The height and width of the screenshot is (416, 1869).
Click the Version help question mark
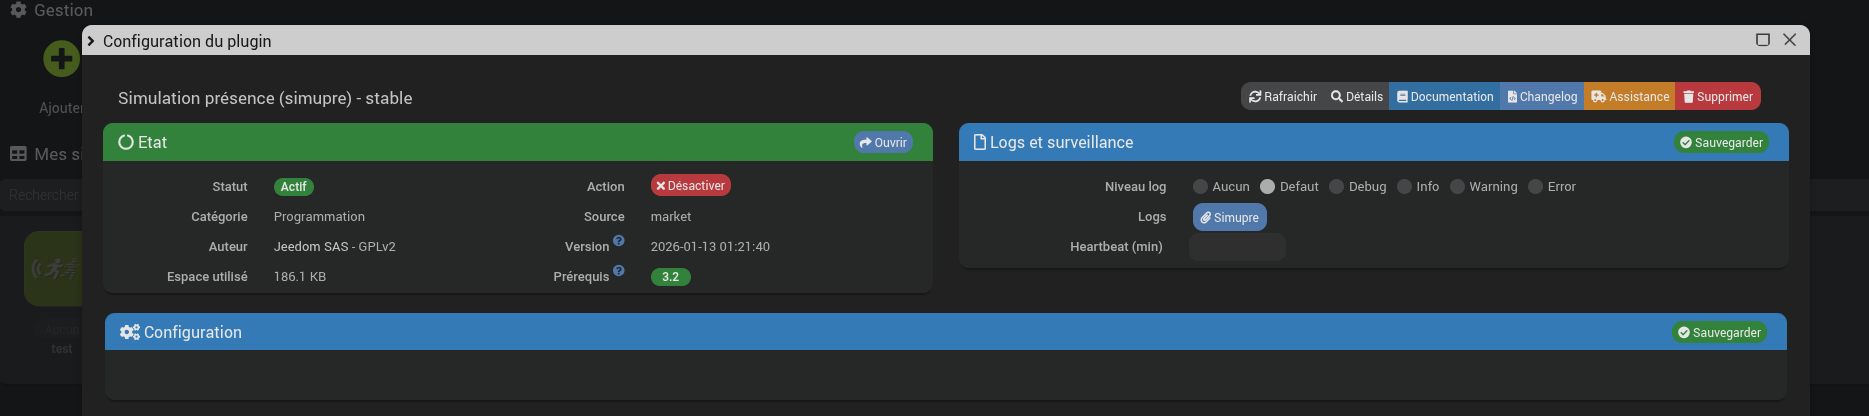point(619,241)
